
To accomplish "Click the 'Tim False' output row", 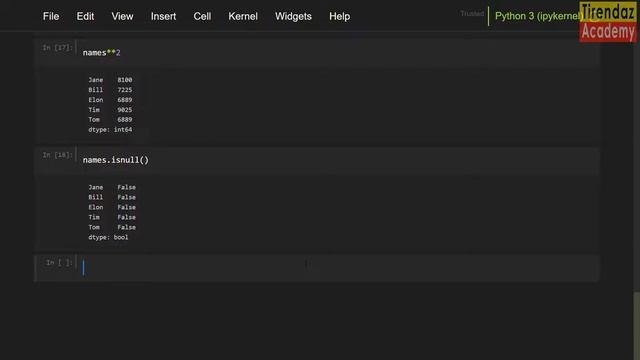I will (112, 217).
